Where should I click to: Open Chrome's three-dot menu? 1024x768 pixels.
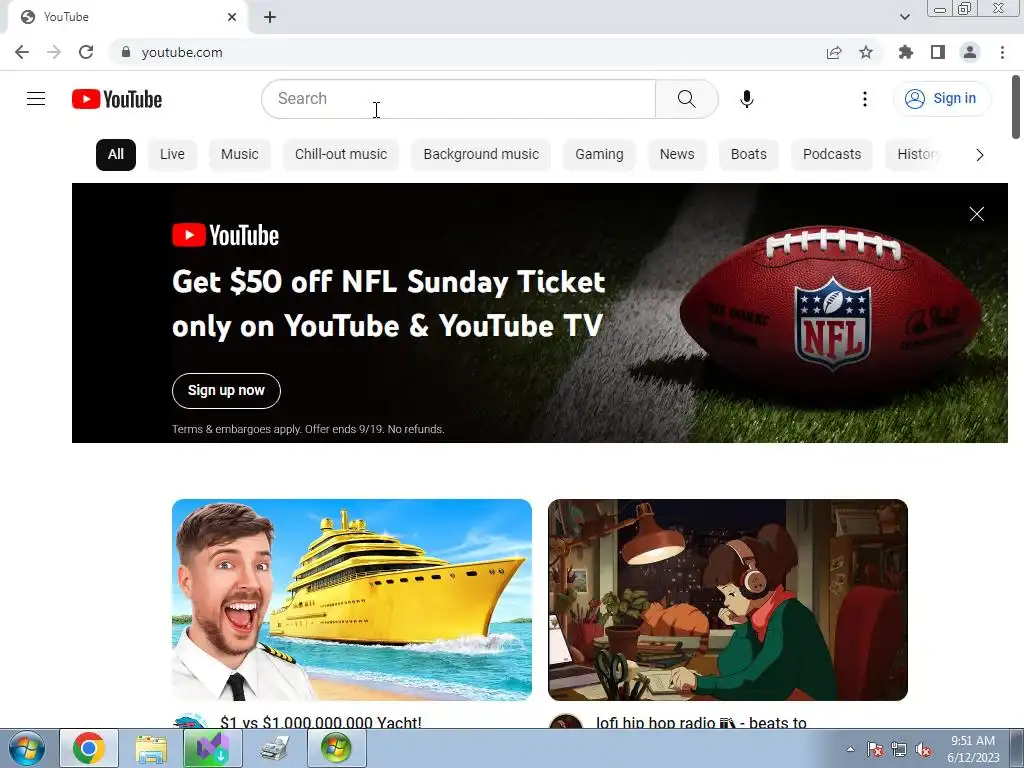click(x=1002, y=52)
